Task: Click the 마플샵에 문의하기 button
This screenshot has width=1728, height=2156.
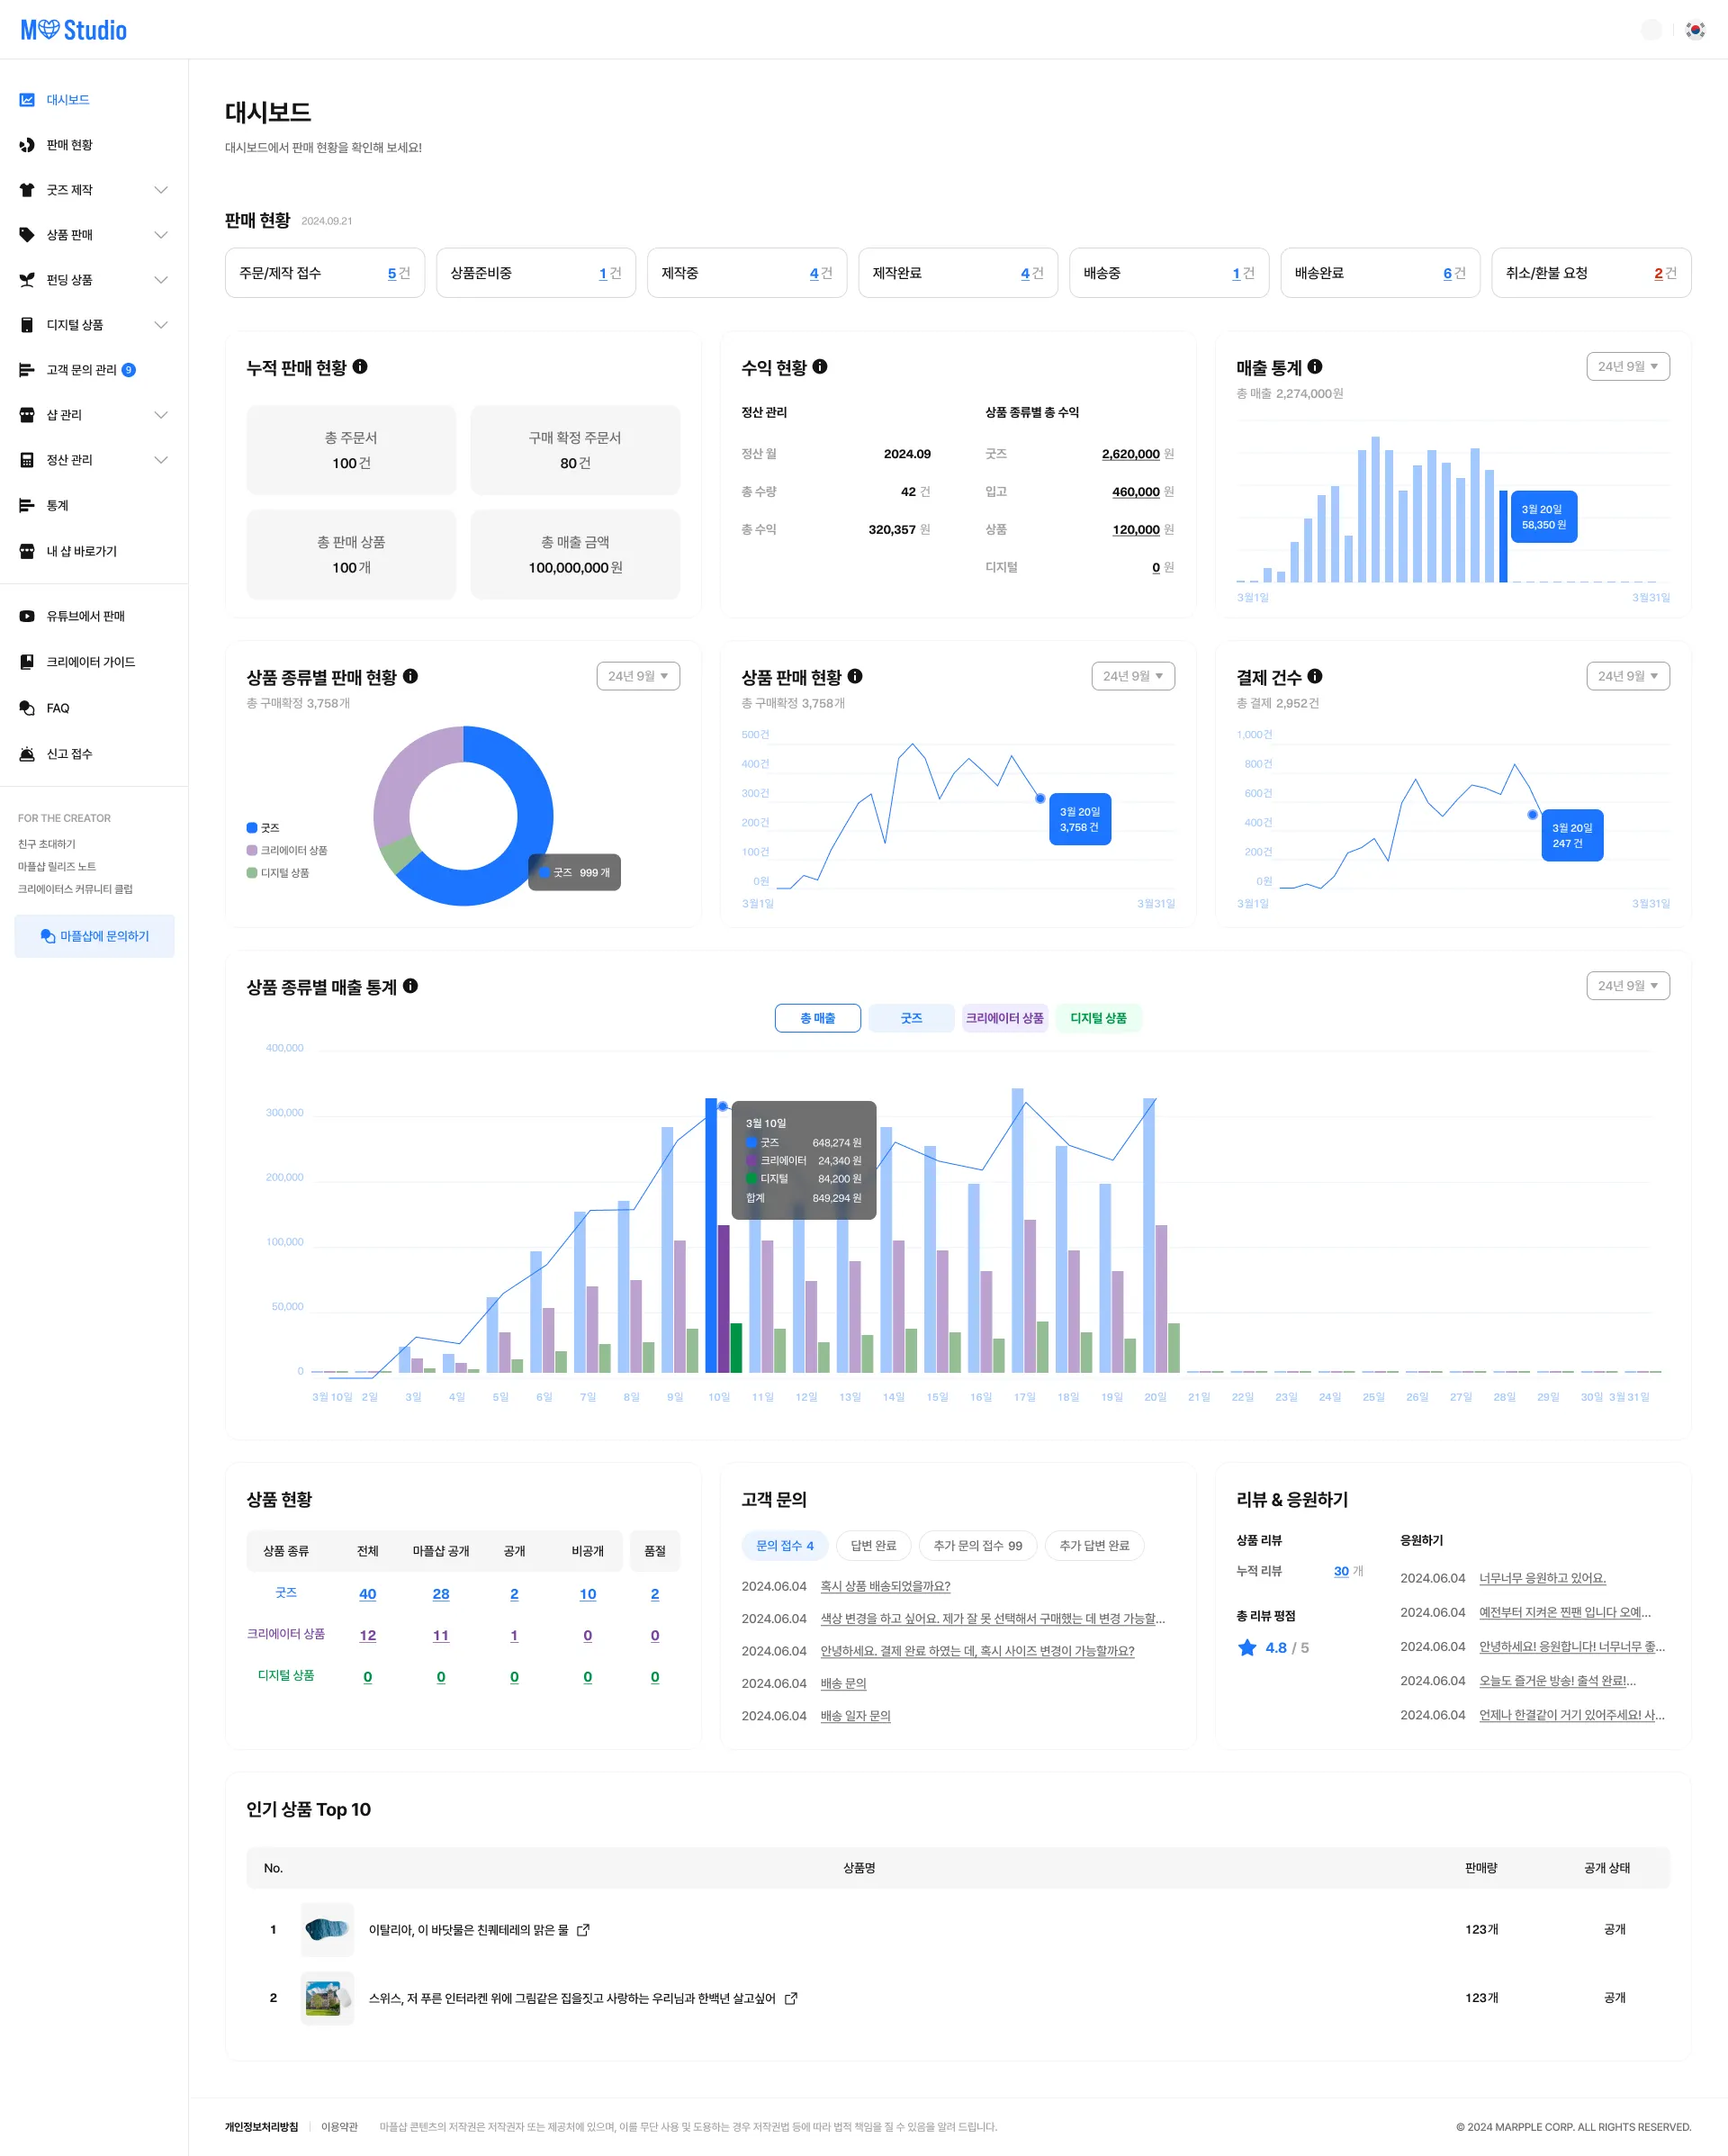Action: pyautogui.click(x=94, y=936)
